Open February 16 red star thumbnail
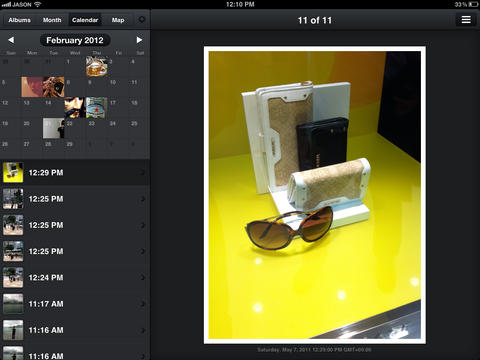480x360 pixels. click(97, 107)
